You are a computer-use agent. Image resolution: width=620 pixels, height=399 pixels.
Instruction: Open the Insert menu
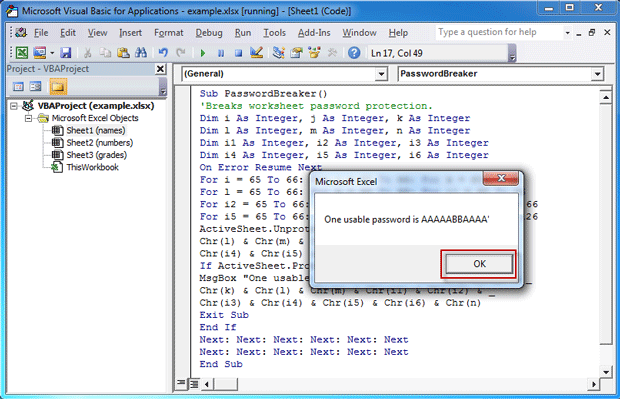[130, 33]
